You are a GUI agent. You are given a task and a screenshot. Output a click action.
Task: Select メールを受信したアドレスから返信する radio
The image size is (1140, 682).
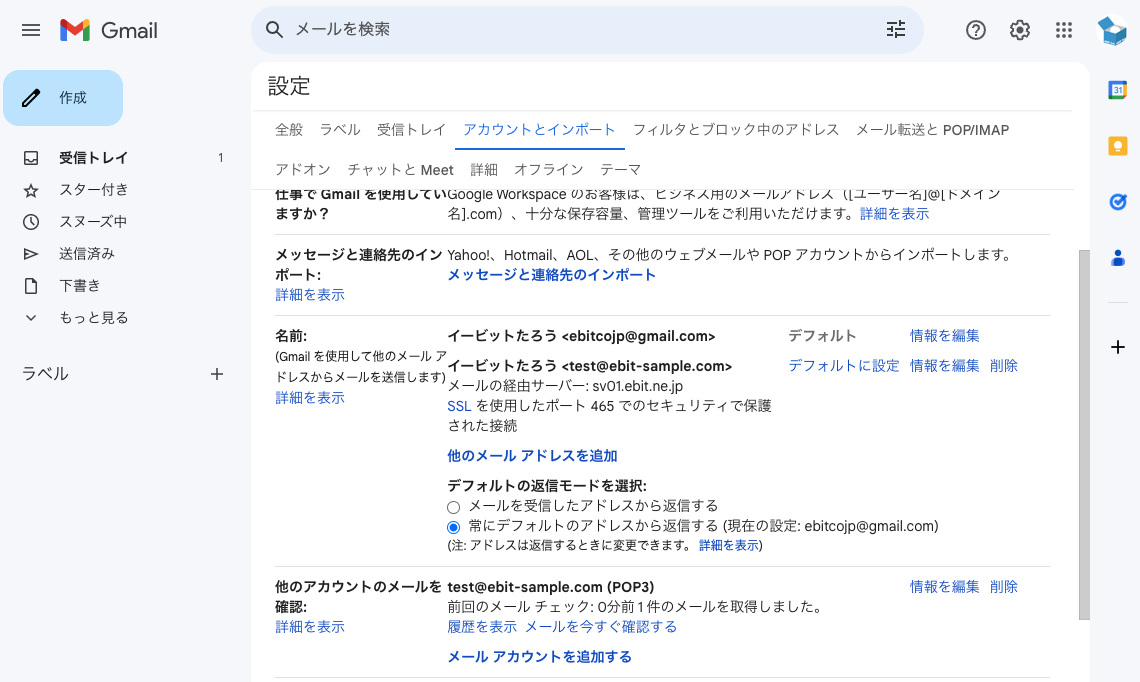point(454,507)
